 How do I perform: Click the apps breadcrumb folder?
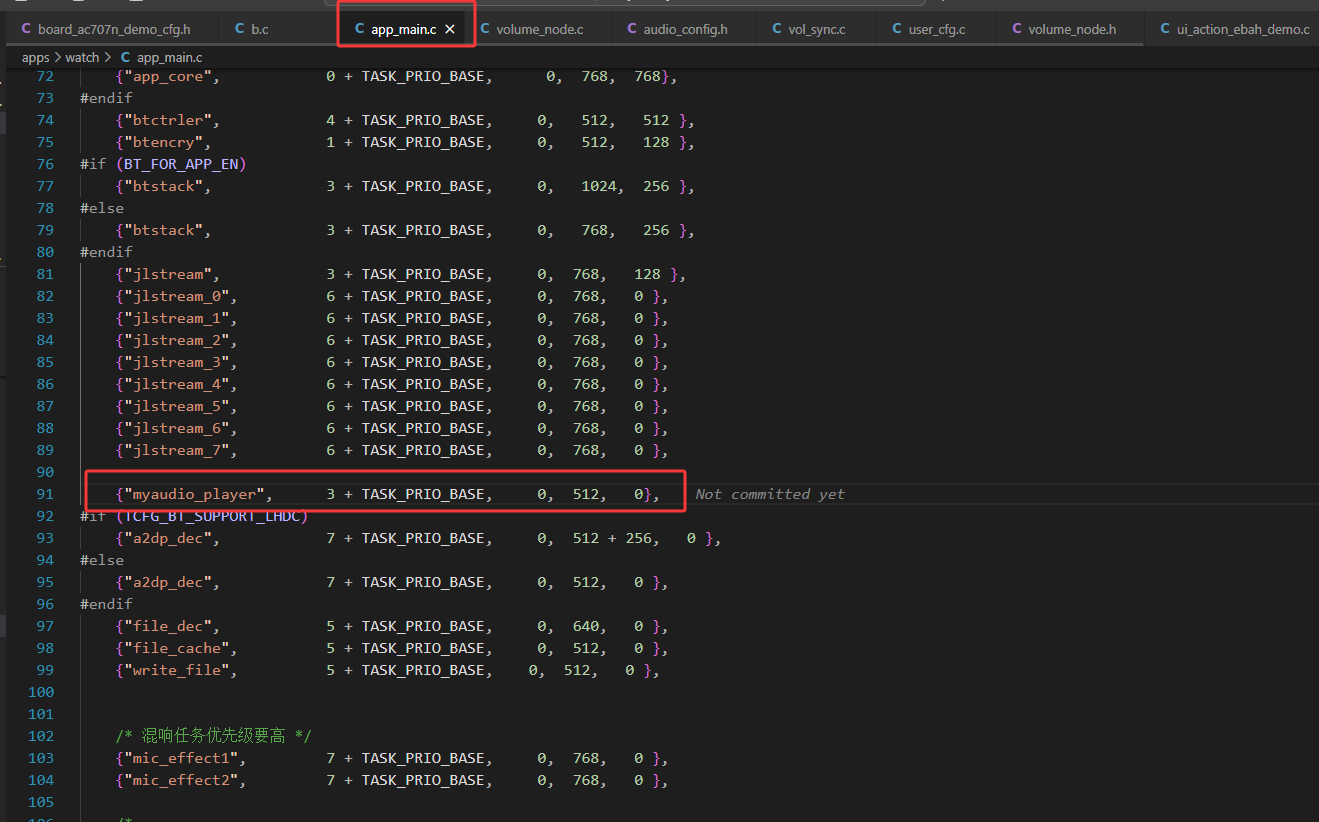(36, 58)
